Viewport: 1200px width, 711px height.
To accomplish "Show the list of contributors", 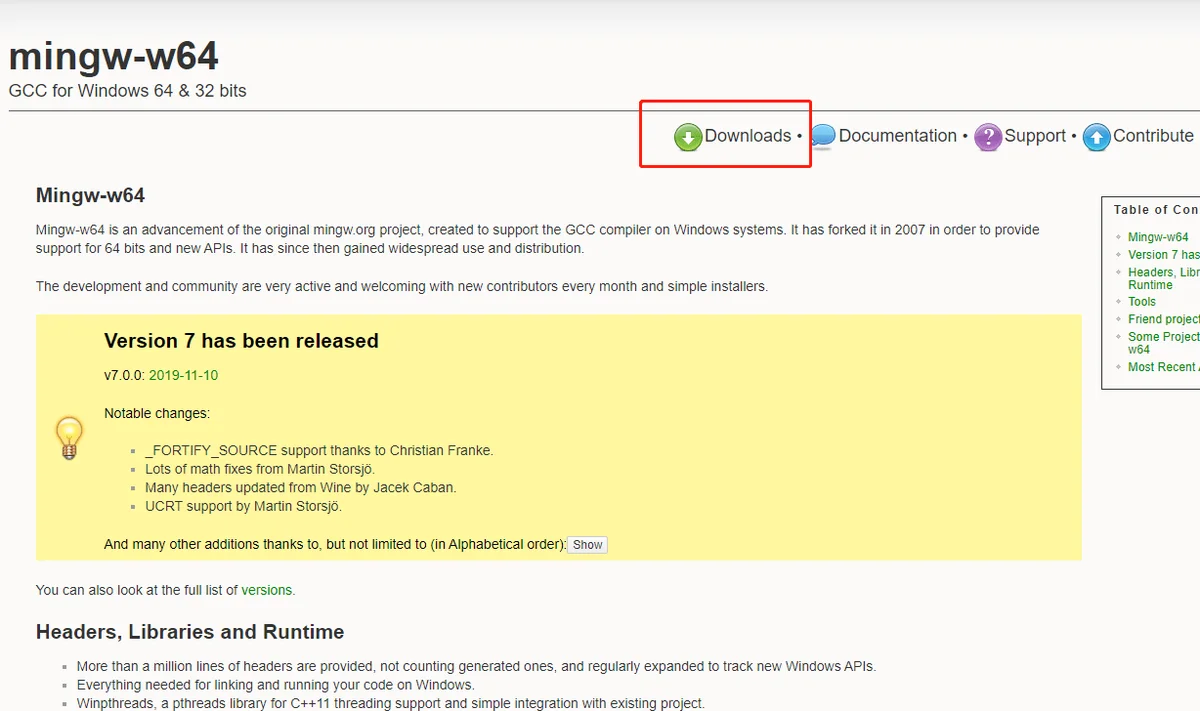I will 588,545.
